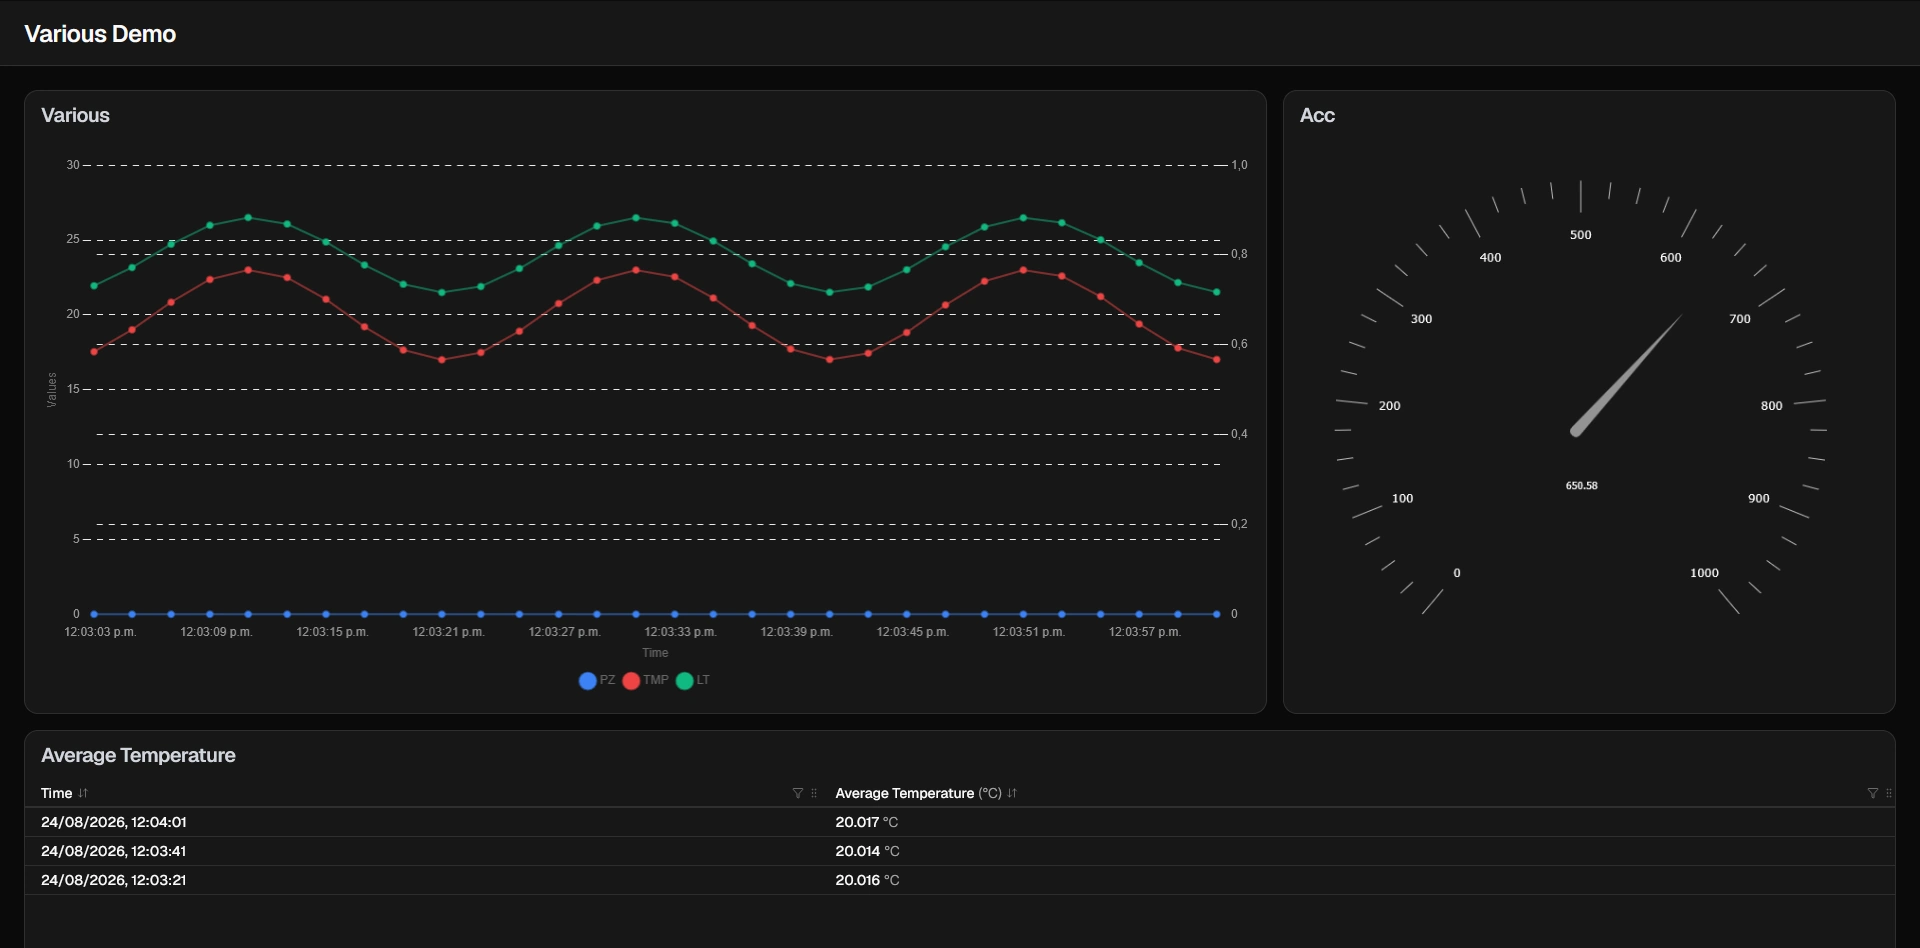Click the 20.017 °C temperature cell
The height and width of the screenshot is (948, 1920).
(x=867, y=822)
